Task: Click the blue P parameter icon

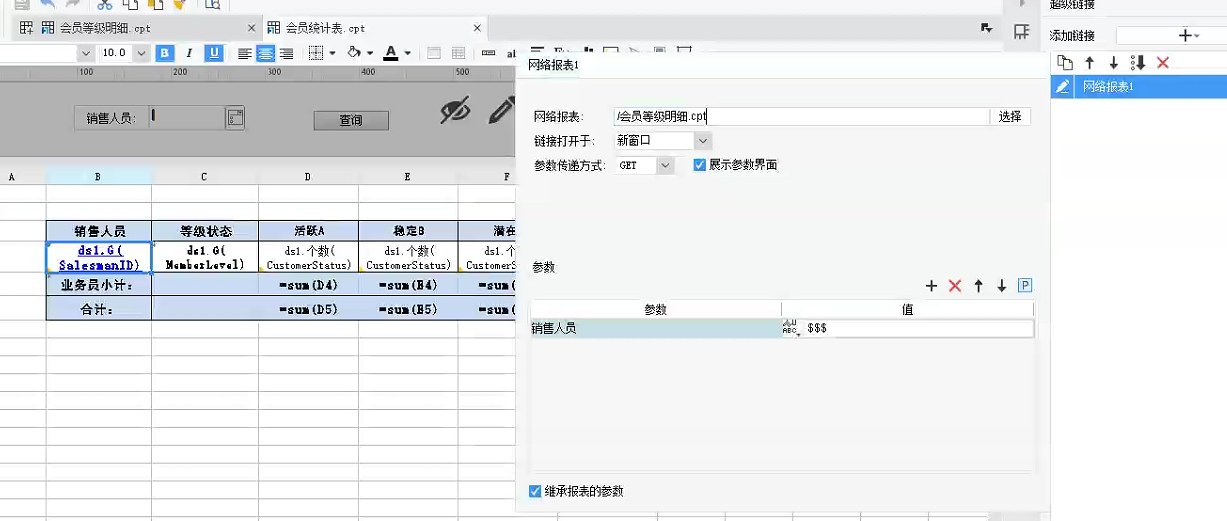Action: pos(1025,286)
